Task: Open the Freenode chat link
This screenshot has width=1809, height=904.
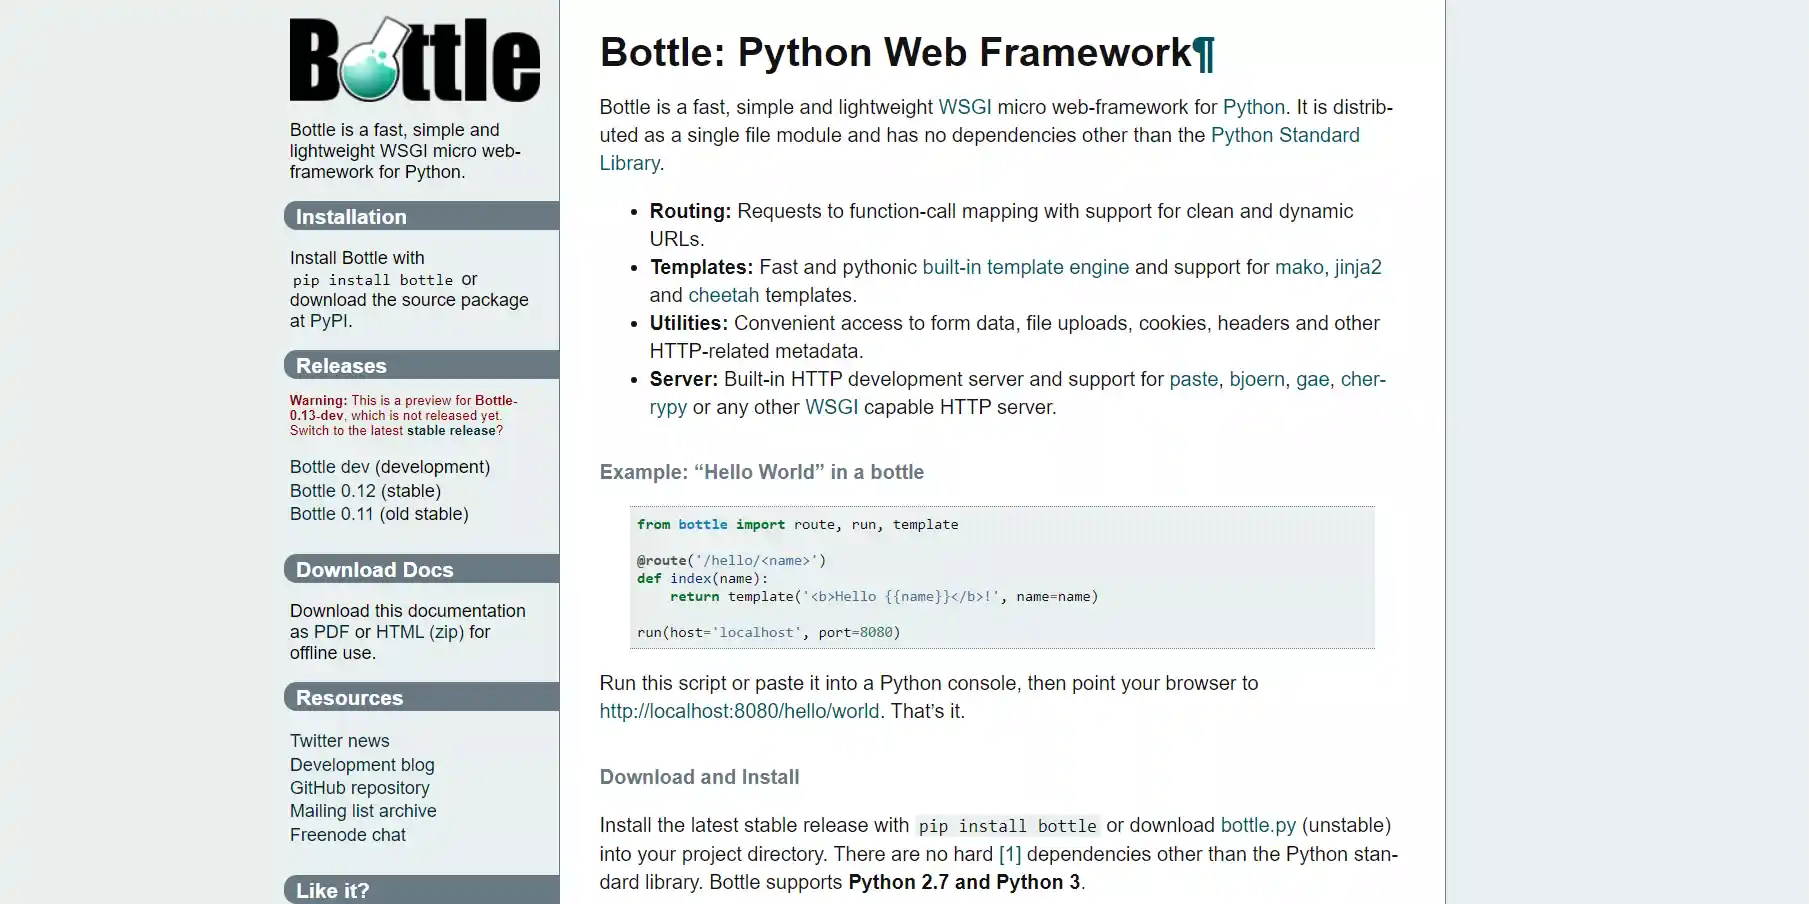Action: [x=348, y=835]
